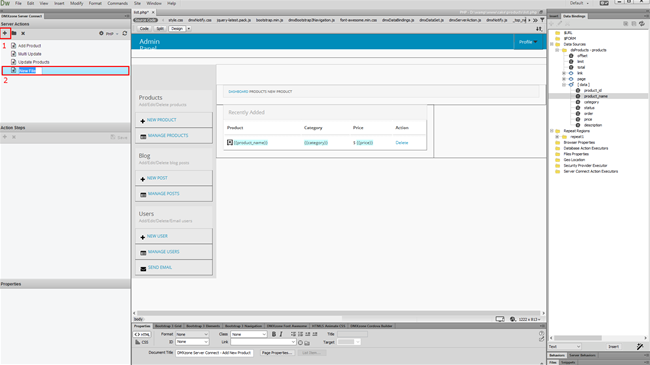Viewport: 650px width, 365px height.
Task: Open the Commands menu
Action: 118,3
